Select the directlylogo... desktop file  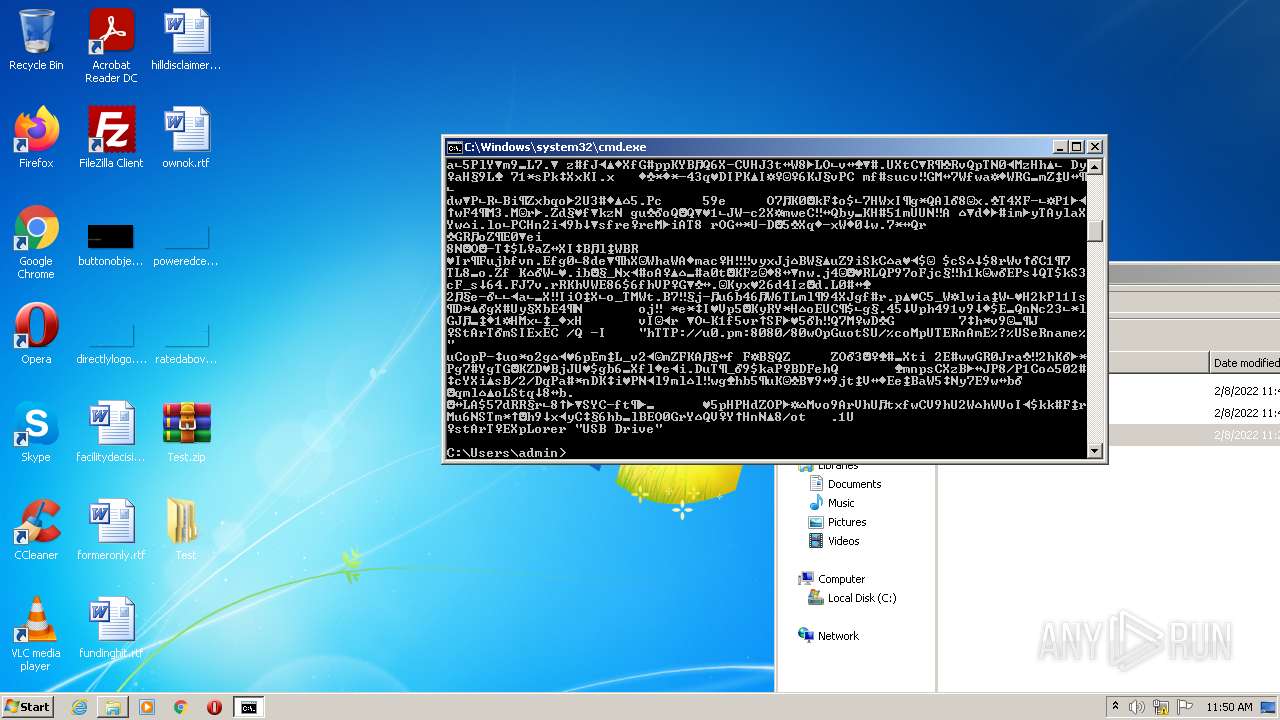(111, 341)
